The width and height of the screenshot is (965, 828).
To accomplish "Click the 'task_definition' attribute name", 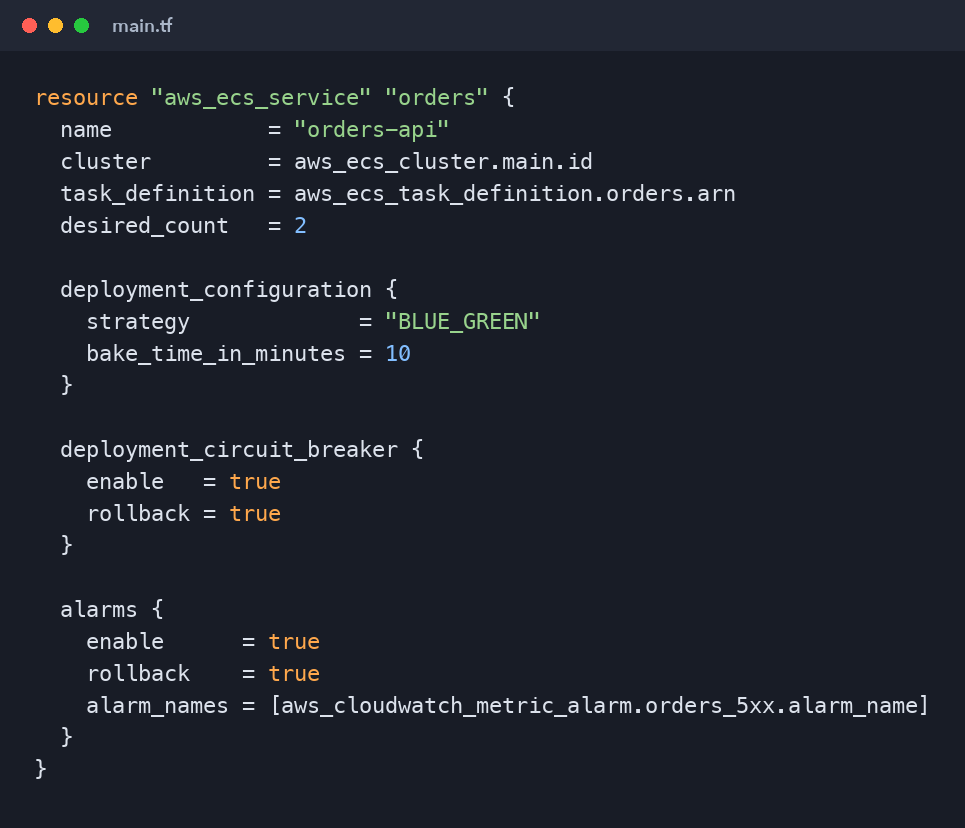I will tap(158, 194).
